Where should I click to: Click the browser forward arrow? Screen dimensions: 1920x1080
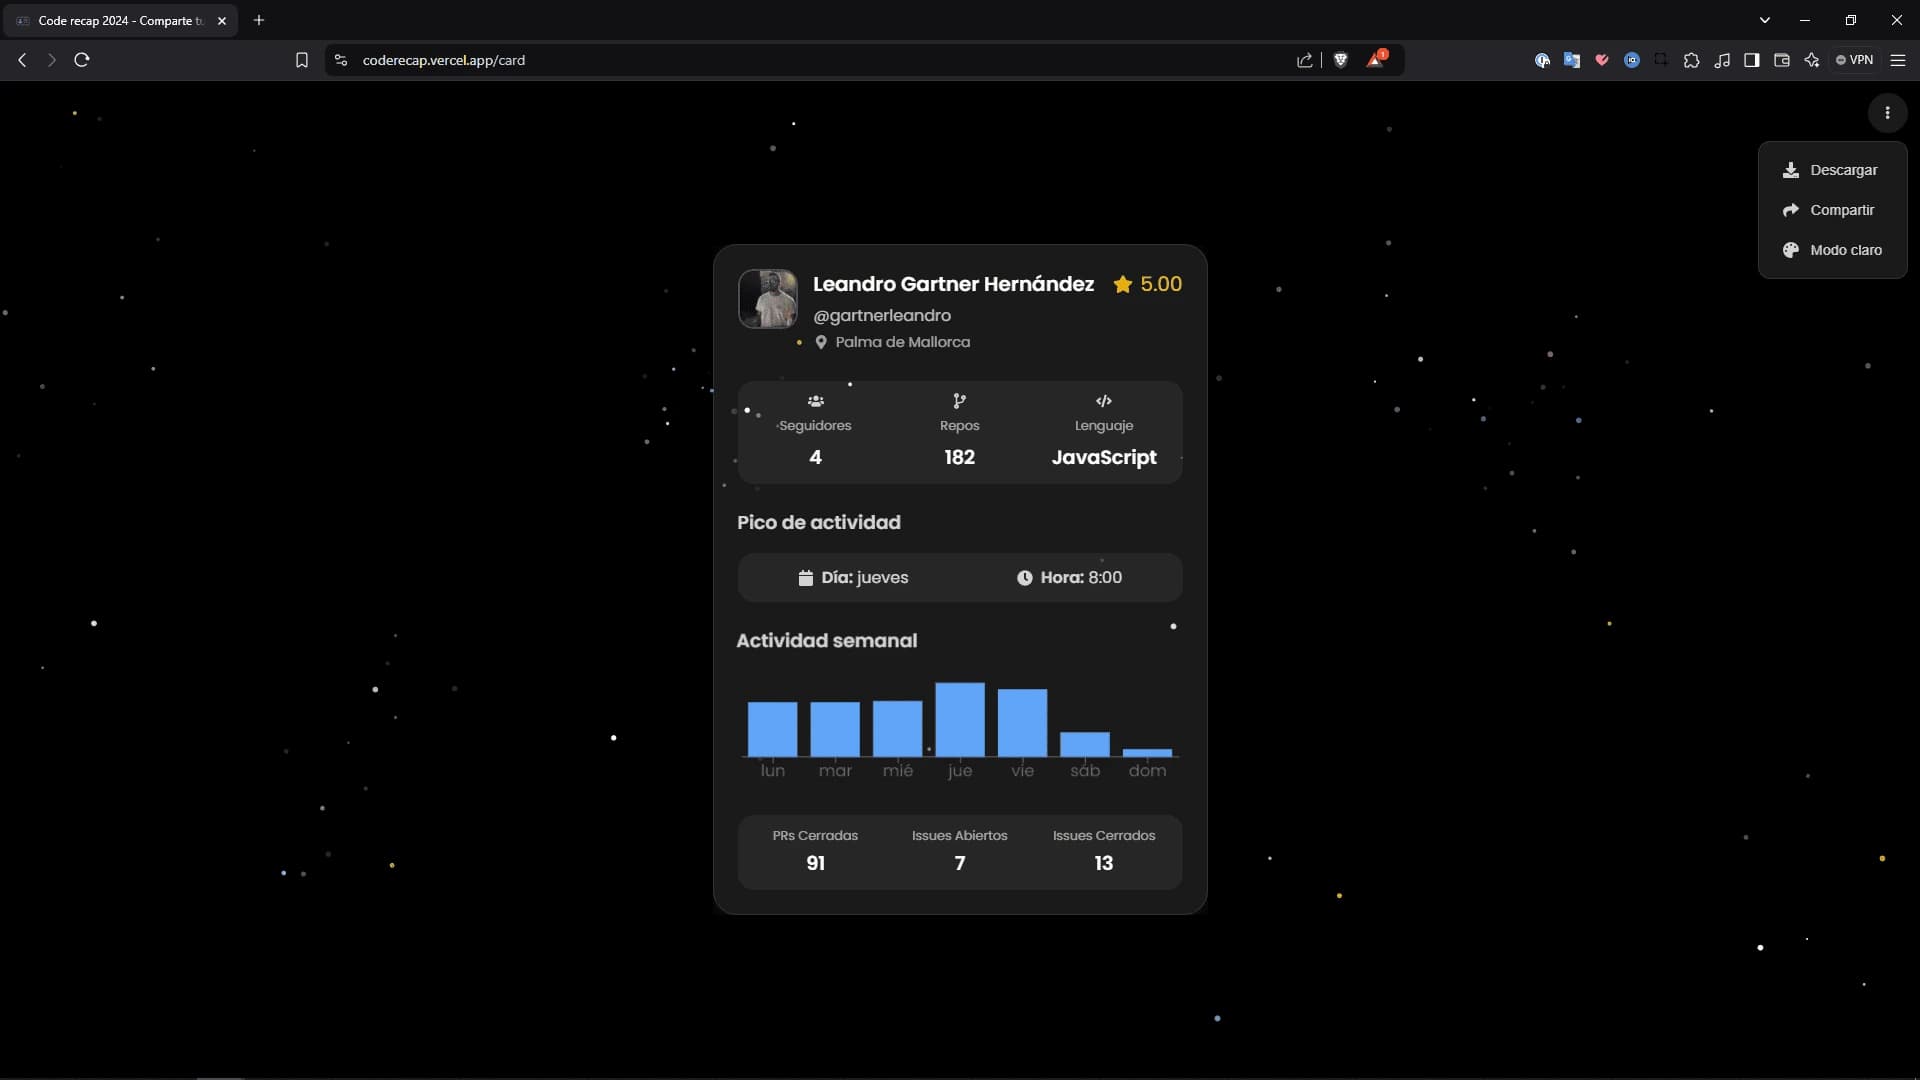[51, 60]
